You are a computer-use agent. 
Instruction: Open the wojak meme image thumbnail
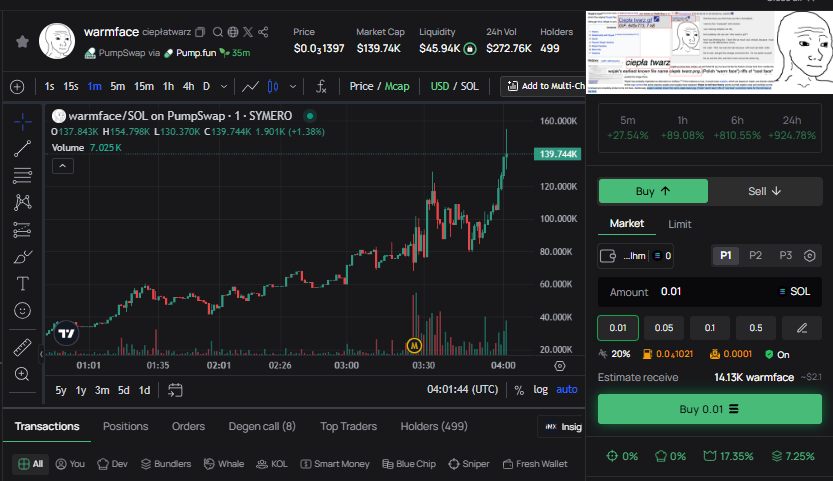tap(709, 53)
